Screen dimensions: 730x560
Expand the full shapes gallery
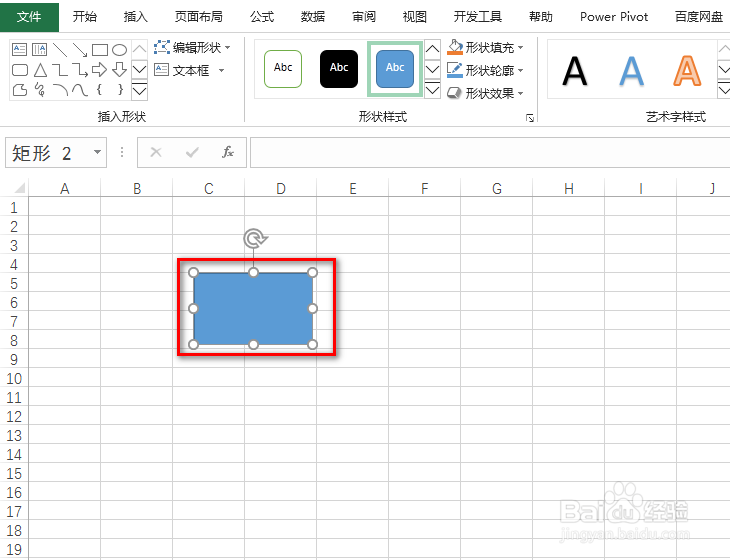click(x=140, y=90)
